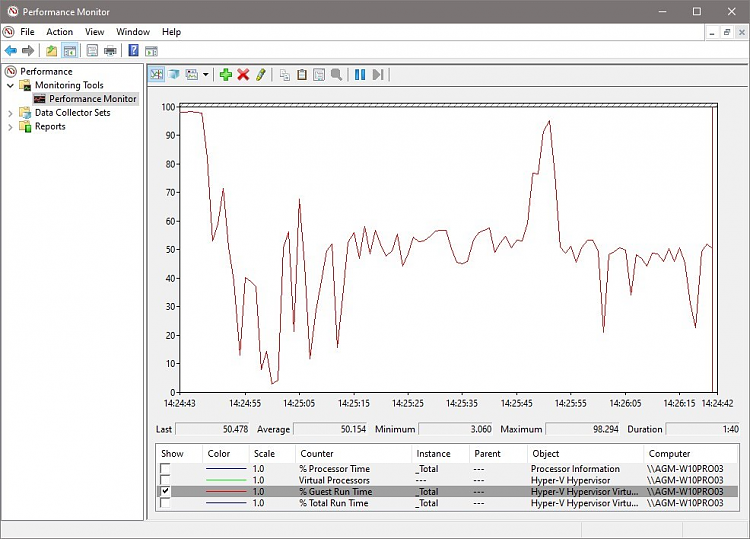Click red % Guest Run Time color line
The image size is (750, 539).
click(226, 492)
